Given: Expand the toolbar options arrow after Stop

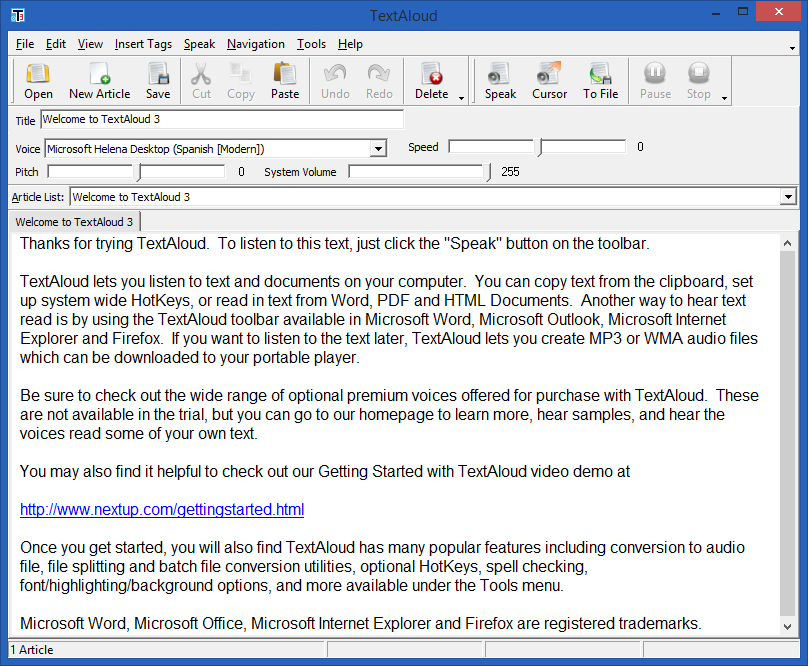Looking at the screenshot, I should click(x=724, y=98).
